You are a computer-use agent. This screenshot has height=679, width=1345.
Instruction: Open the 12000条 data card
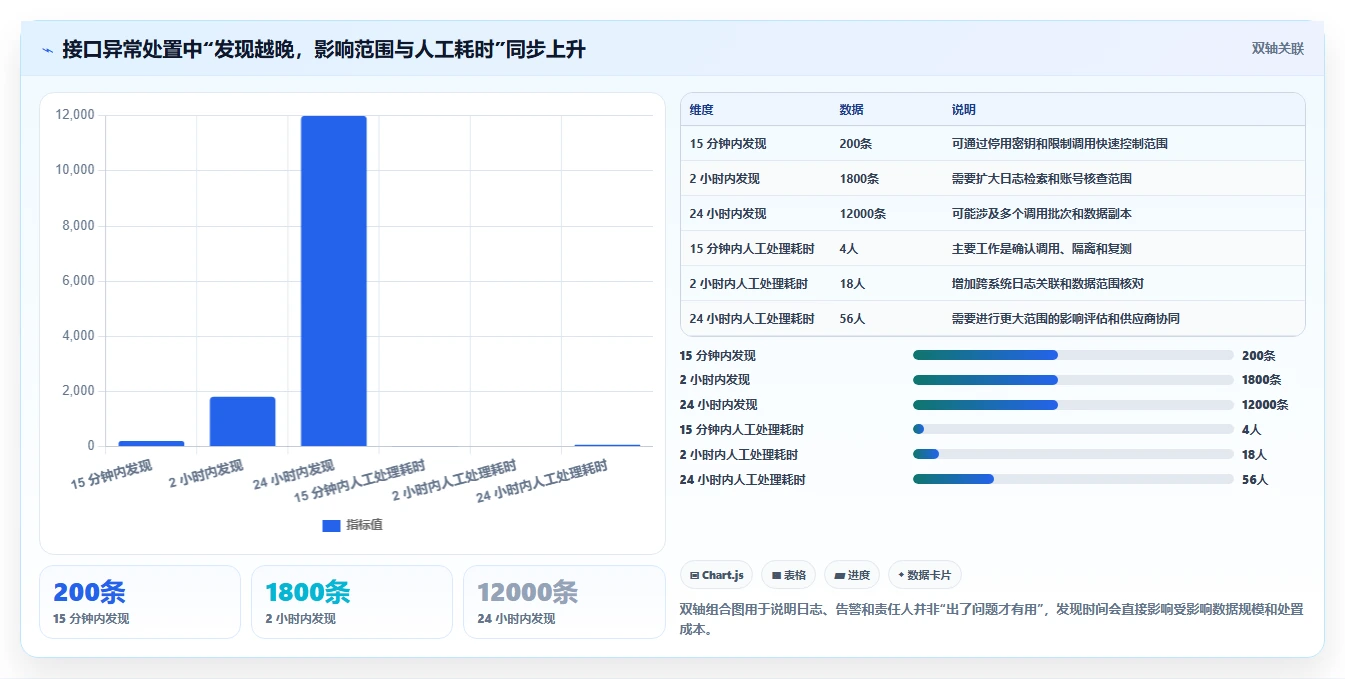coord(564,602)
